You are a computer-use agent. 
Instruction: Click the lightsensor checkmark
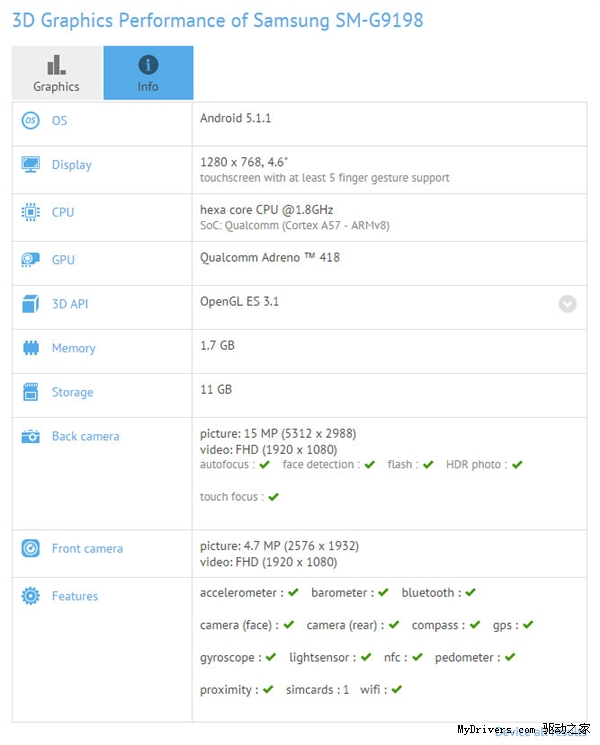[366, 657]
